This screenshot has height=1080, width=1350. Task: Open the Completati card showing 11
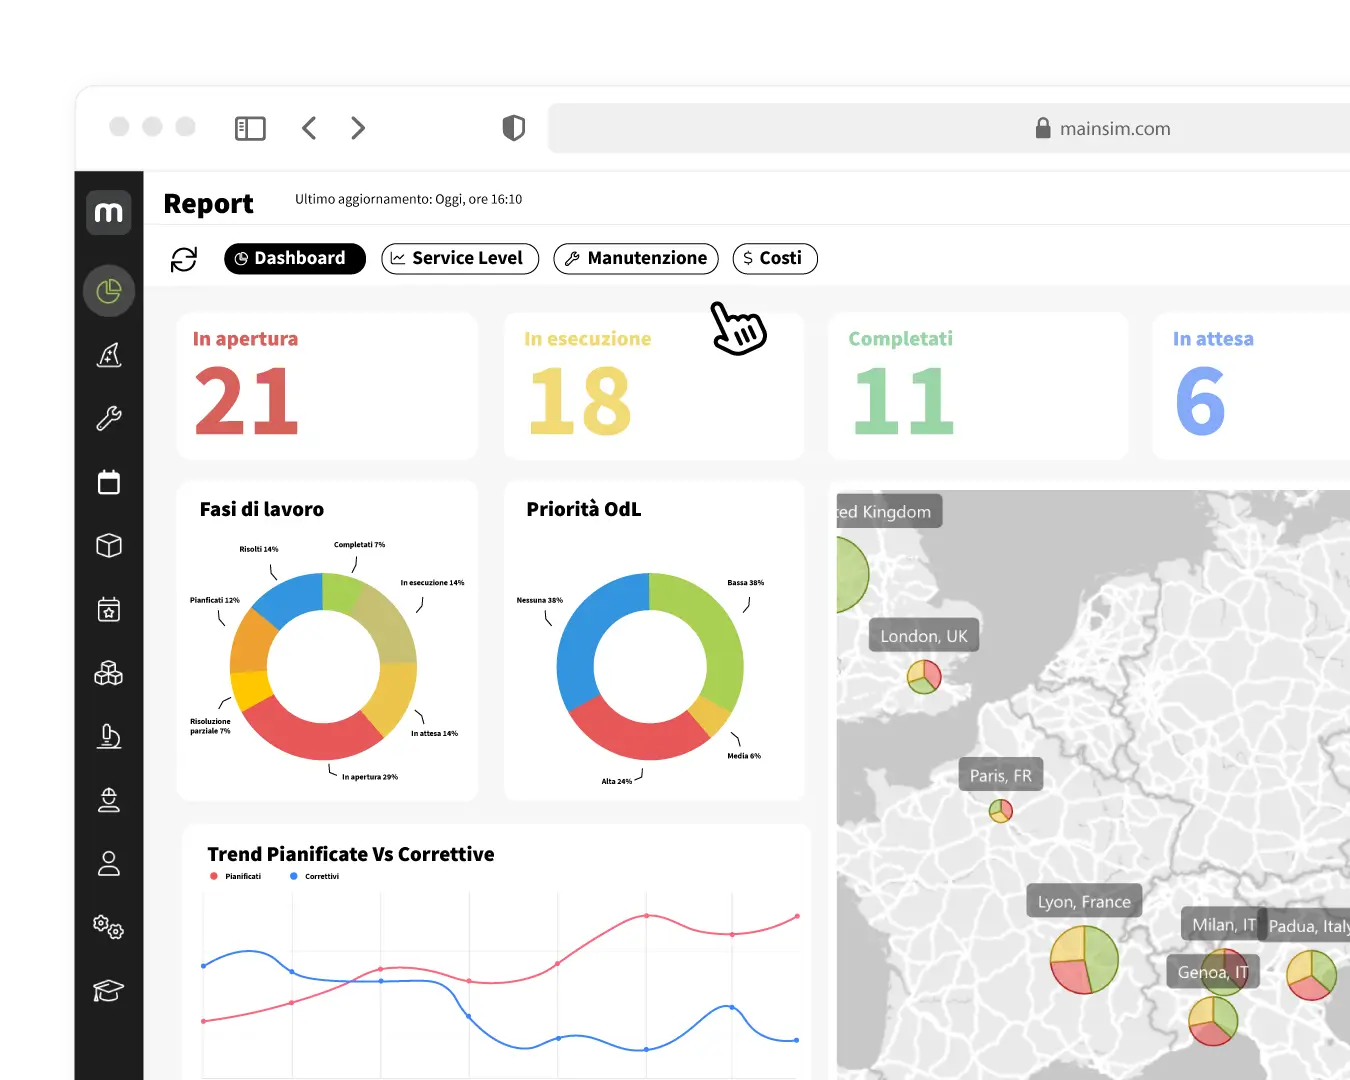click(978, 386)
